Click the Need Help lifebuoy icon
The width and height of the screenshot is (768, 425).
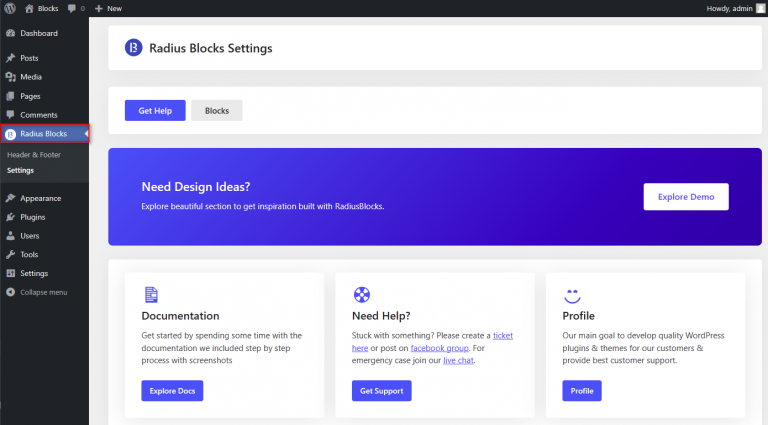[x=361, y=295]
